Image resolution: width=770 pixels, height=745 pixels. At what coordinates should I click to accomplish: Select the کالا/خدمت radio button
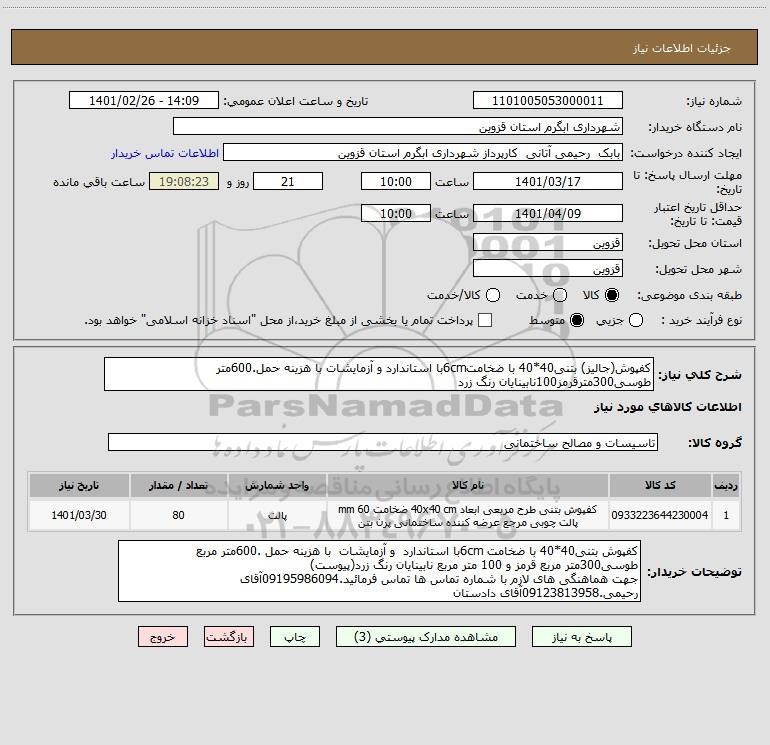[x=493, y=295]
